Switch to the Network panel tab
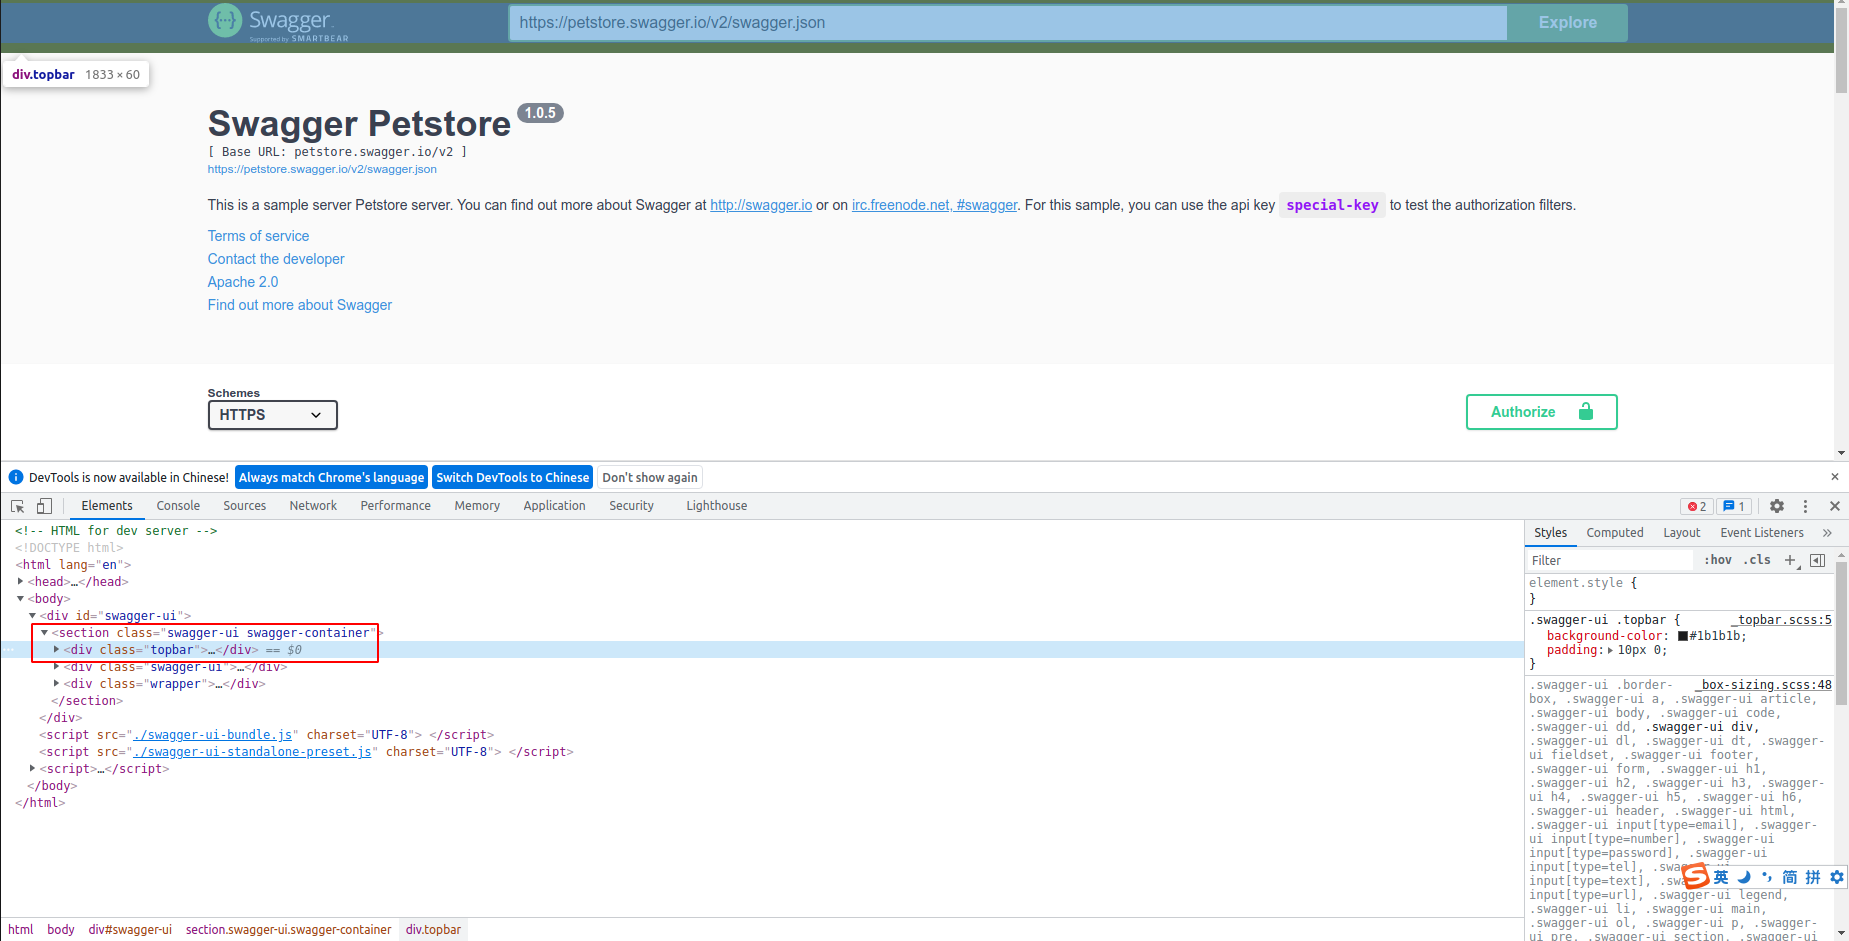This screenshot has width=1849, height=941. pos(313,506)
